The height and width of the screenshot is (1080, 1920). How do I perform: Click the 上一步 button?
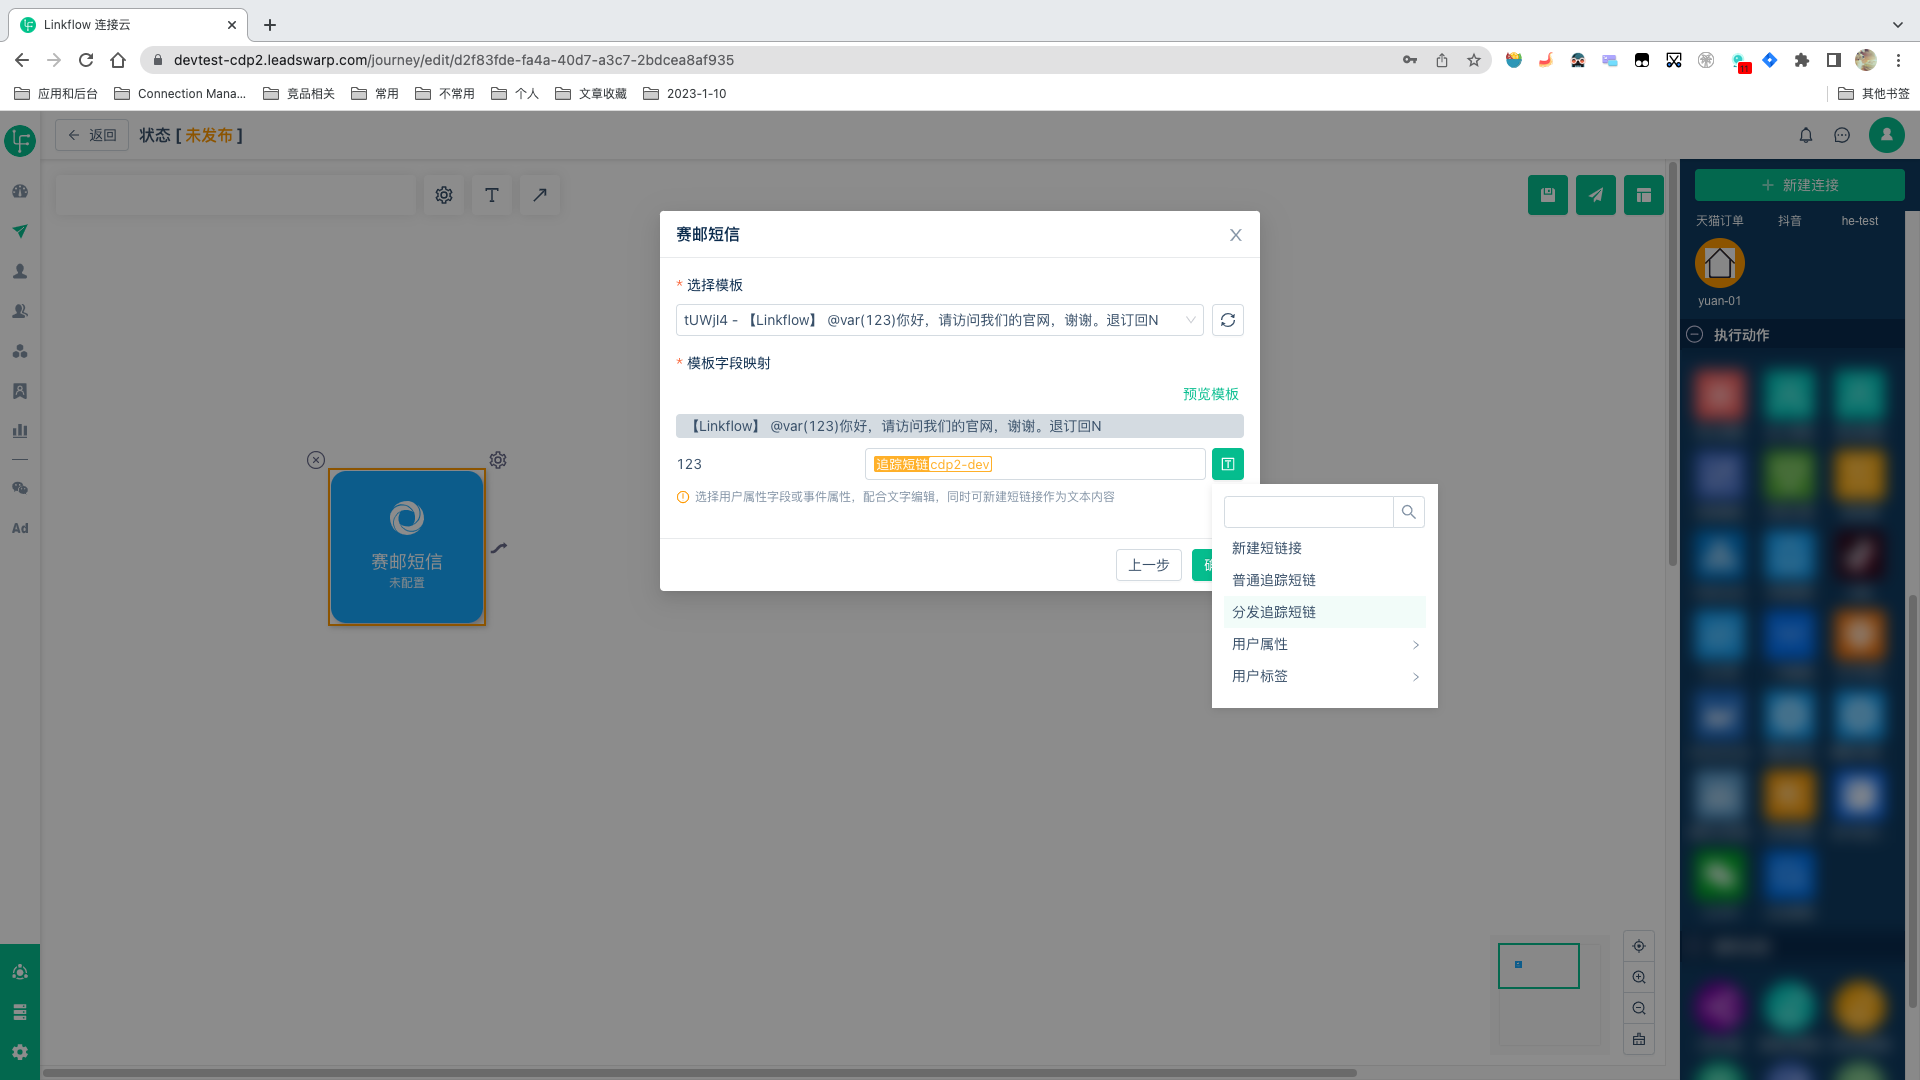[x=1148, y=565]
